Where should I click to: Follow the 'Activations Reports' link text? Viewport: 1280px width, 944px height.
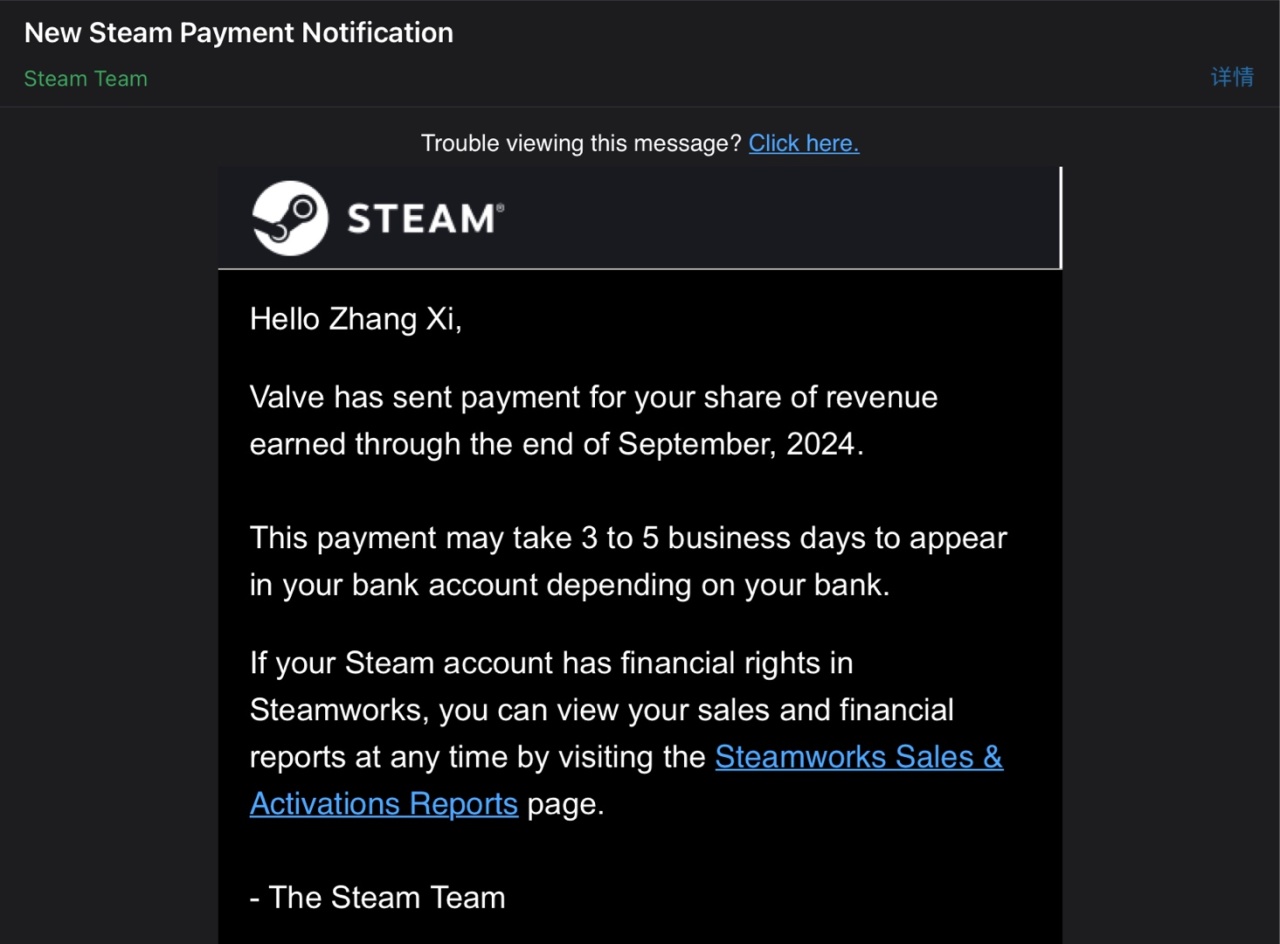click(384, 804)
